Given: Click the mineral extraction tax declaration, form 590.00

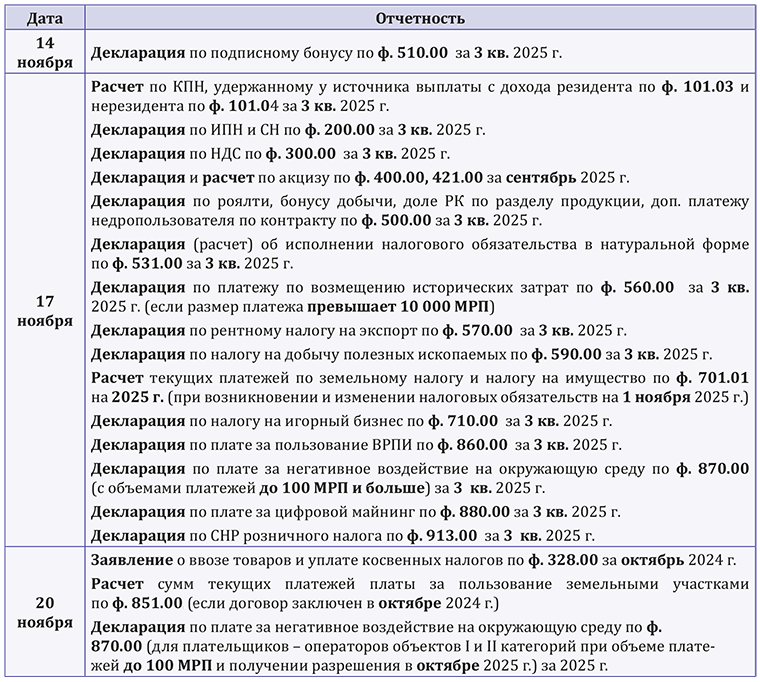Looking at the screenshot, I should [401, 353].
